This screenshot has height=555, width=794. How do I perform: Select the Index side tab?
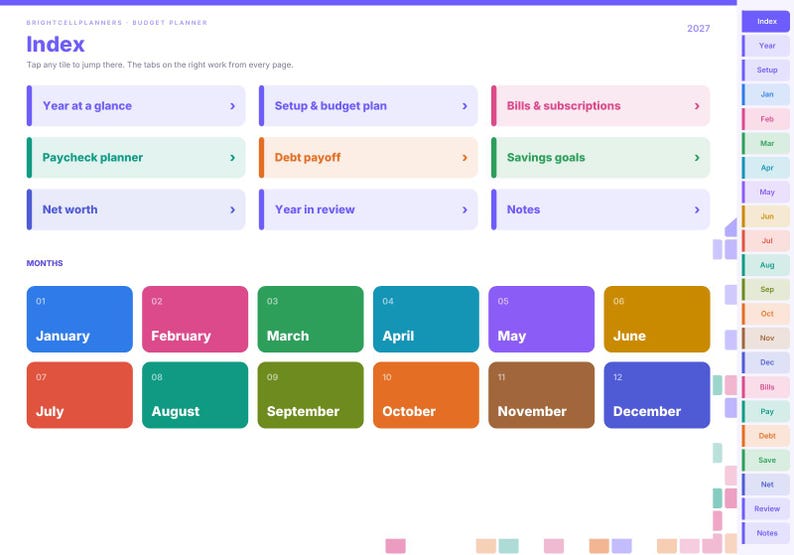[x=766, y=21]
